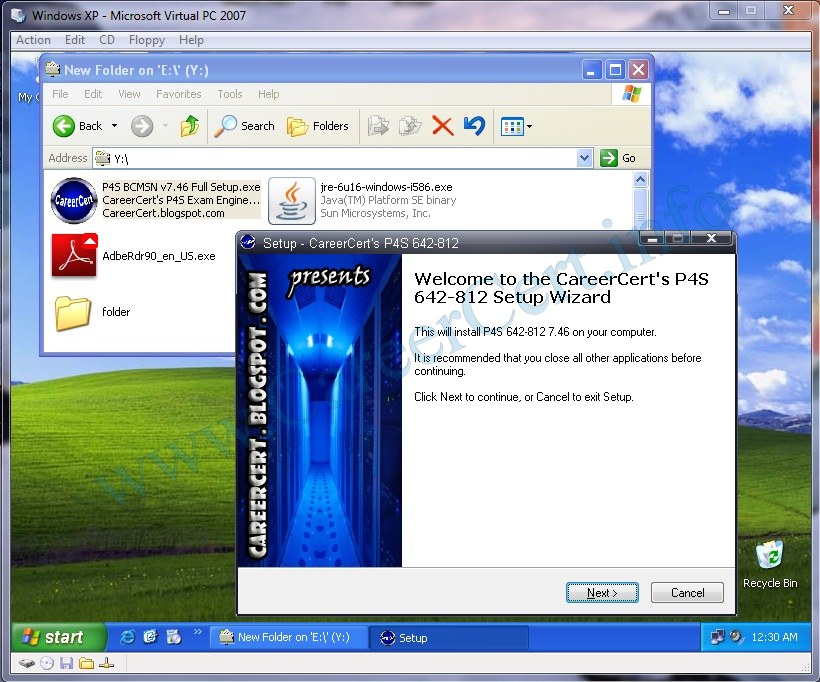Click the network computers tray icon
The width and height of the screenshot is (820, 682).
[718, 637]
